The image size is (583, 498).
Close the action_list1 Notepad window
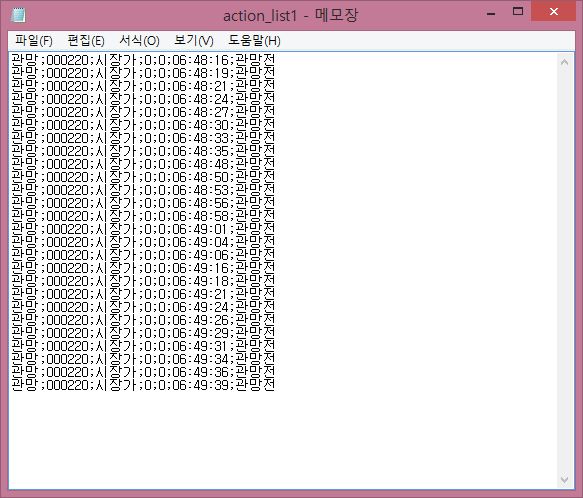(x=554, y=12)
